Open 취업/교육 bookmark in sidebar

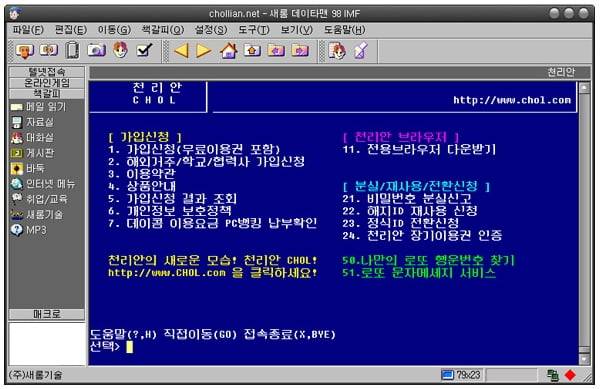pos(39,199)
